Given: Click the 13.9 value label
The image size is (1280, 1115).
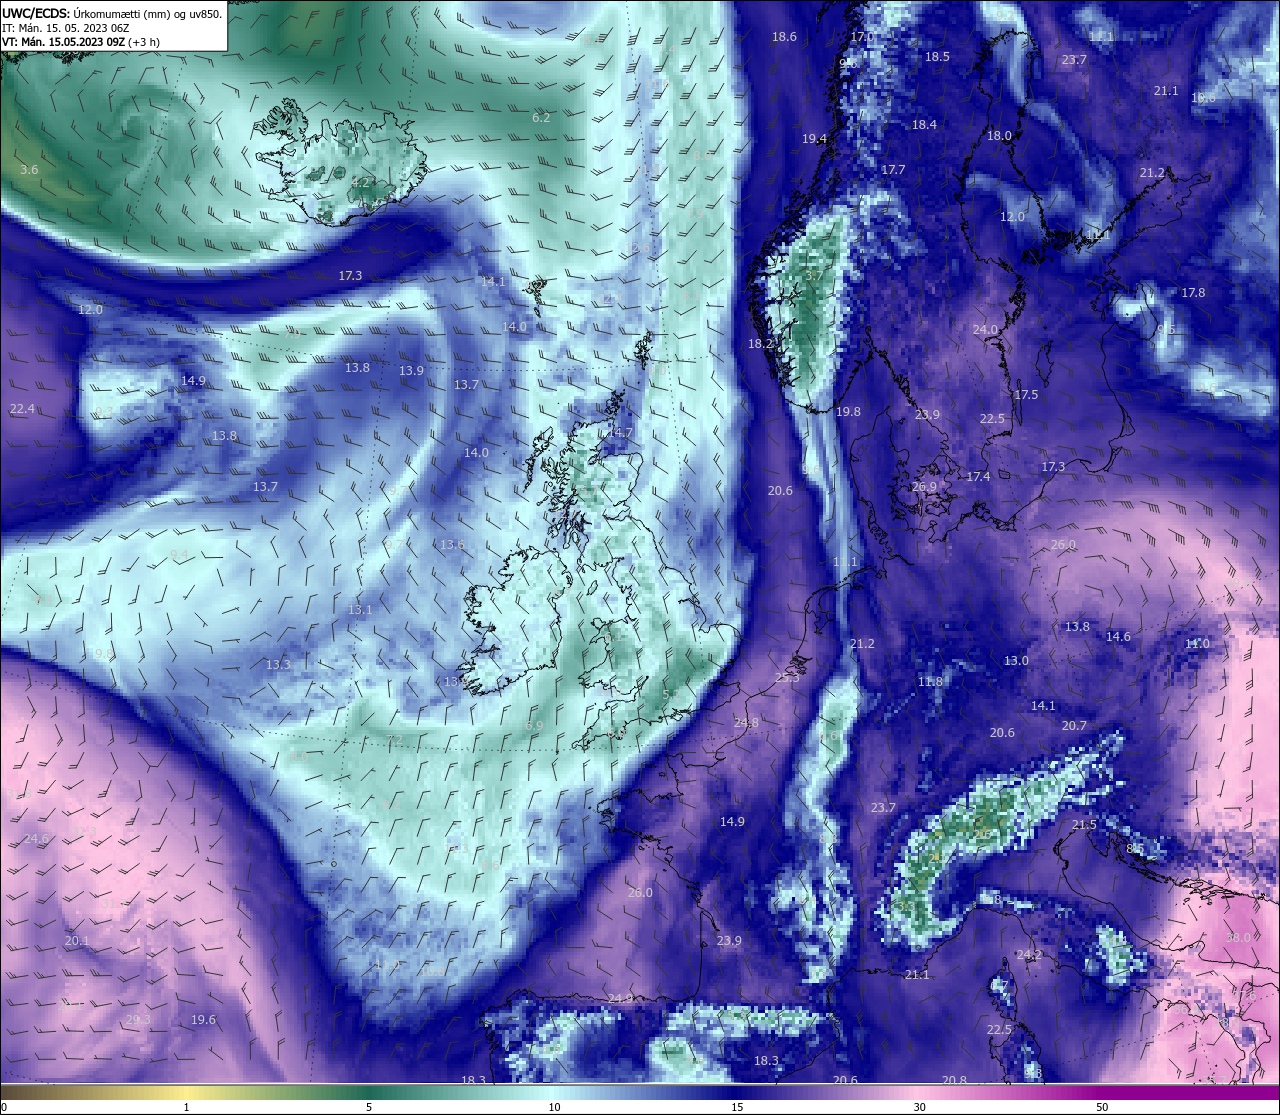Looking at the screenshot, I should (411, 371).
